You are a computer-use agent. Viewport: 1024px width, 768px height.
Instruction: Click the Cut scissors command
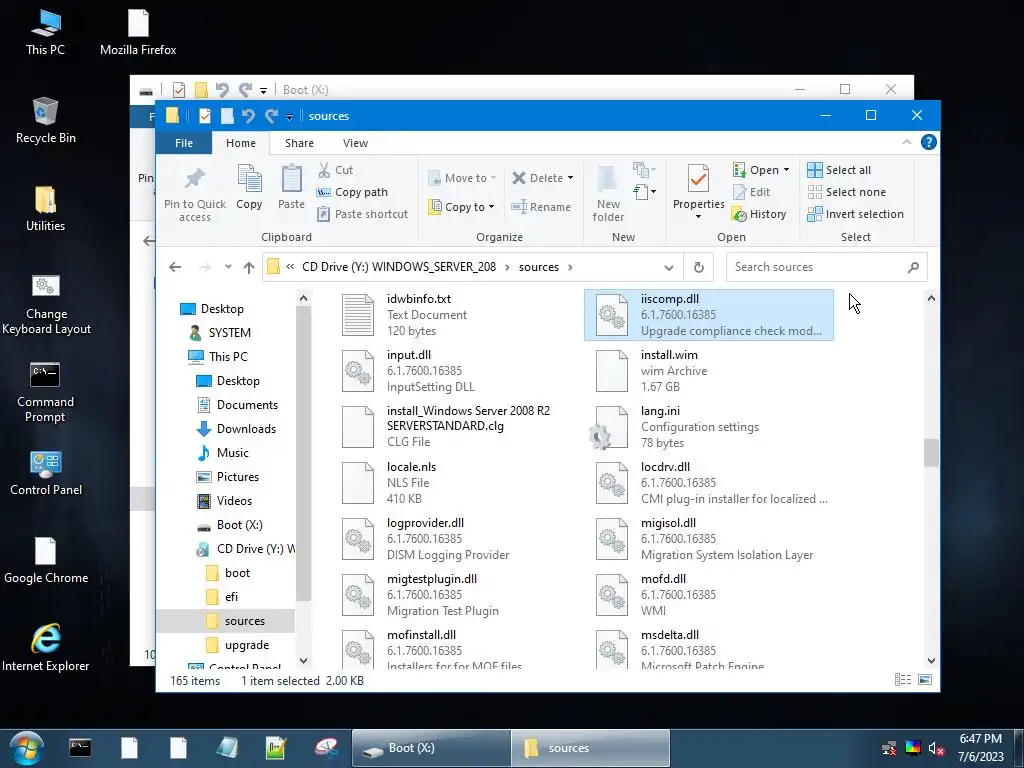(336, 170)
